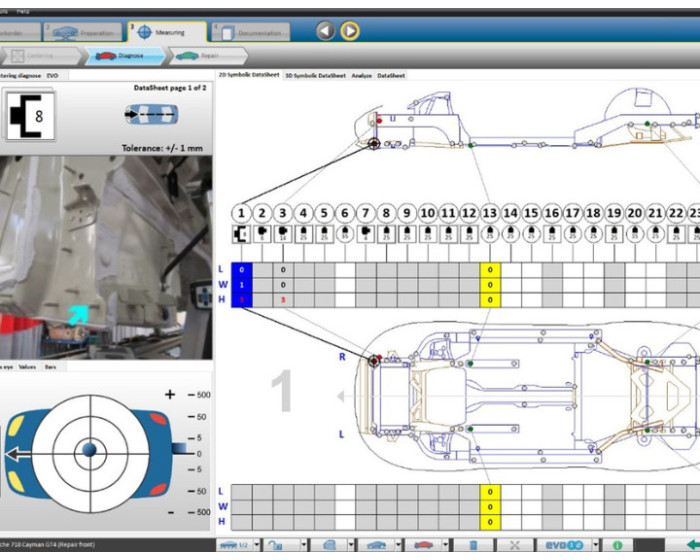Open the Documentation step tab
This screenshot has height=560, width=700.
click(x=250, y=33)
